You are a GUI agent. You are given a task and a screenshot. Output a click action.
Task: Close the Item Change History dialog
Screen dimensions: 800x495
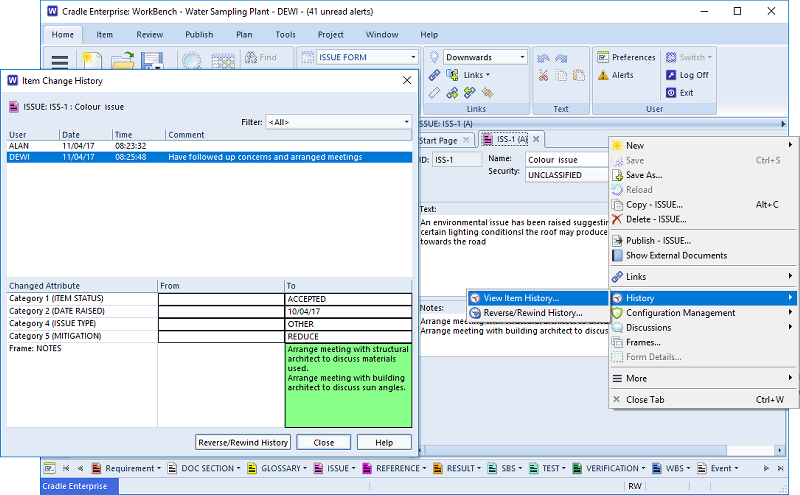[x=407, y=80]
